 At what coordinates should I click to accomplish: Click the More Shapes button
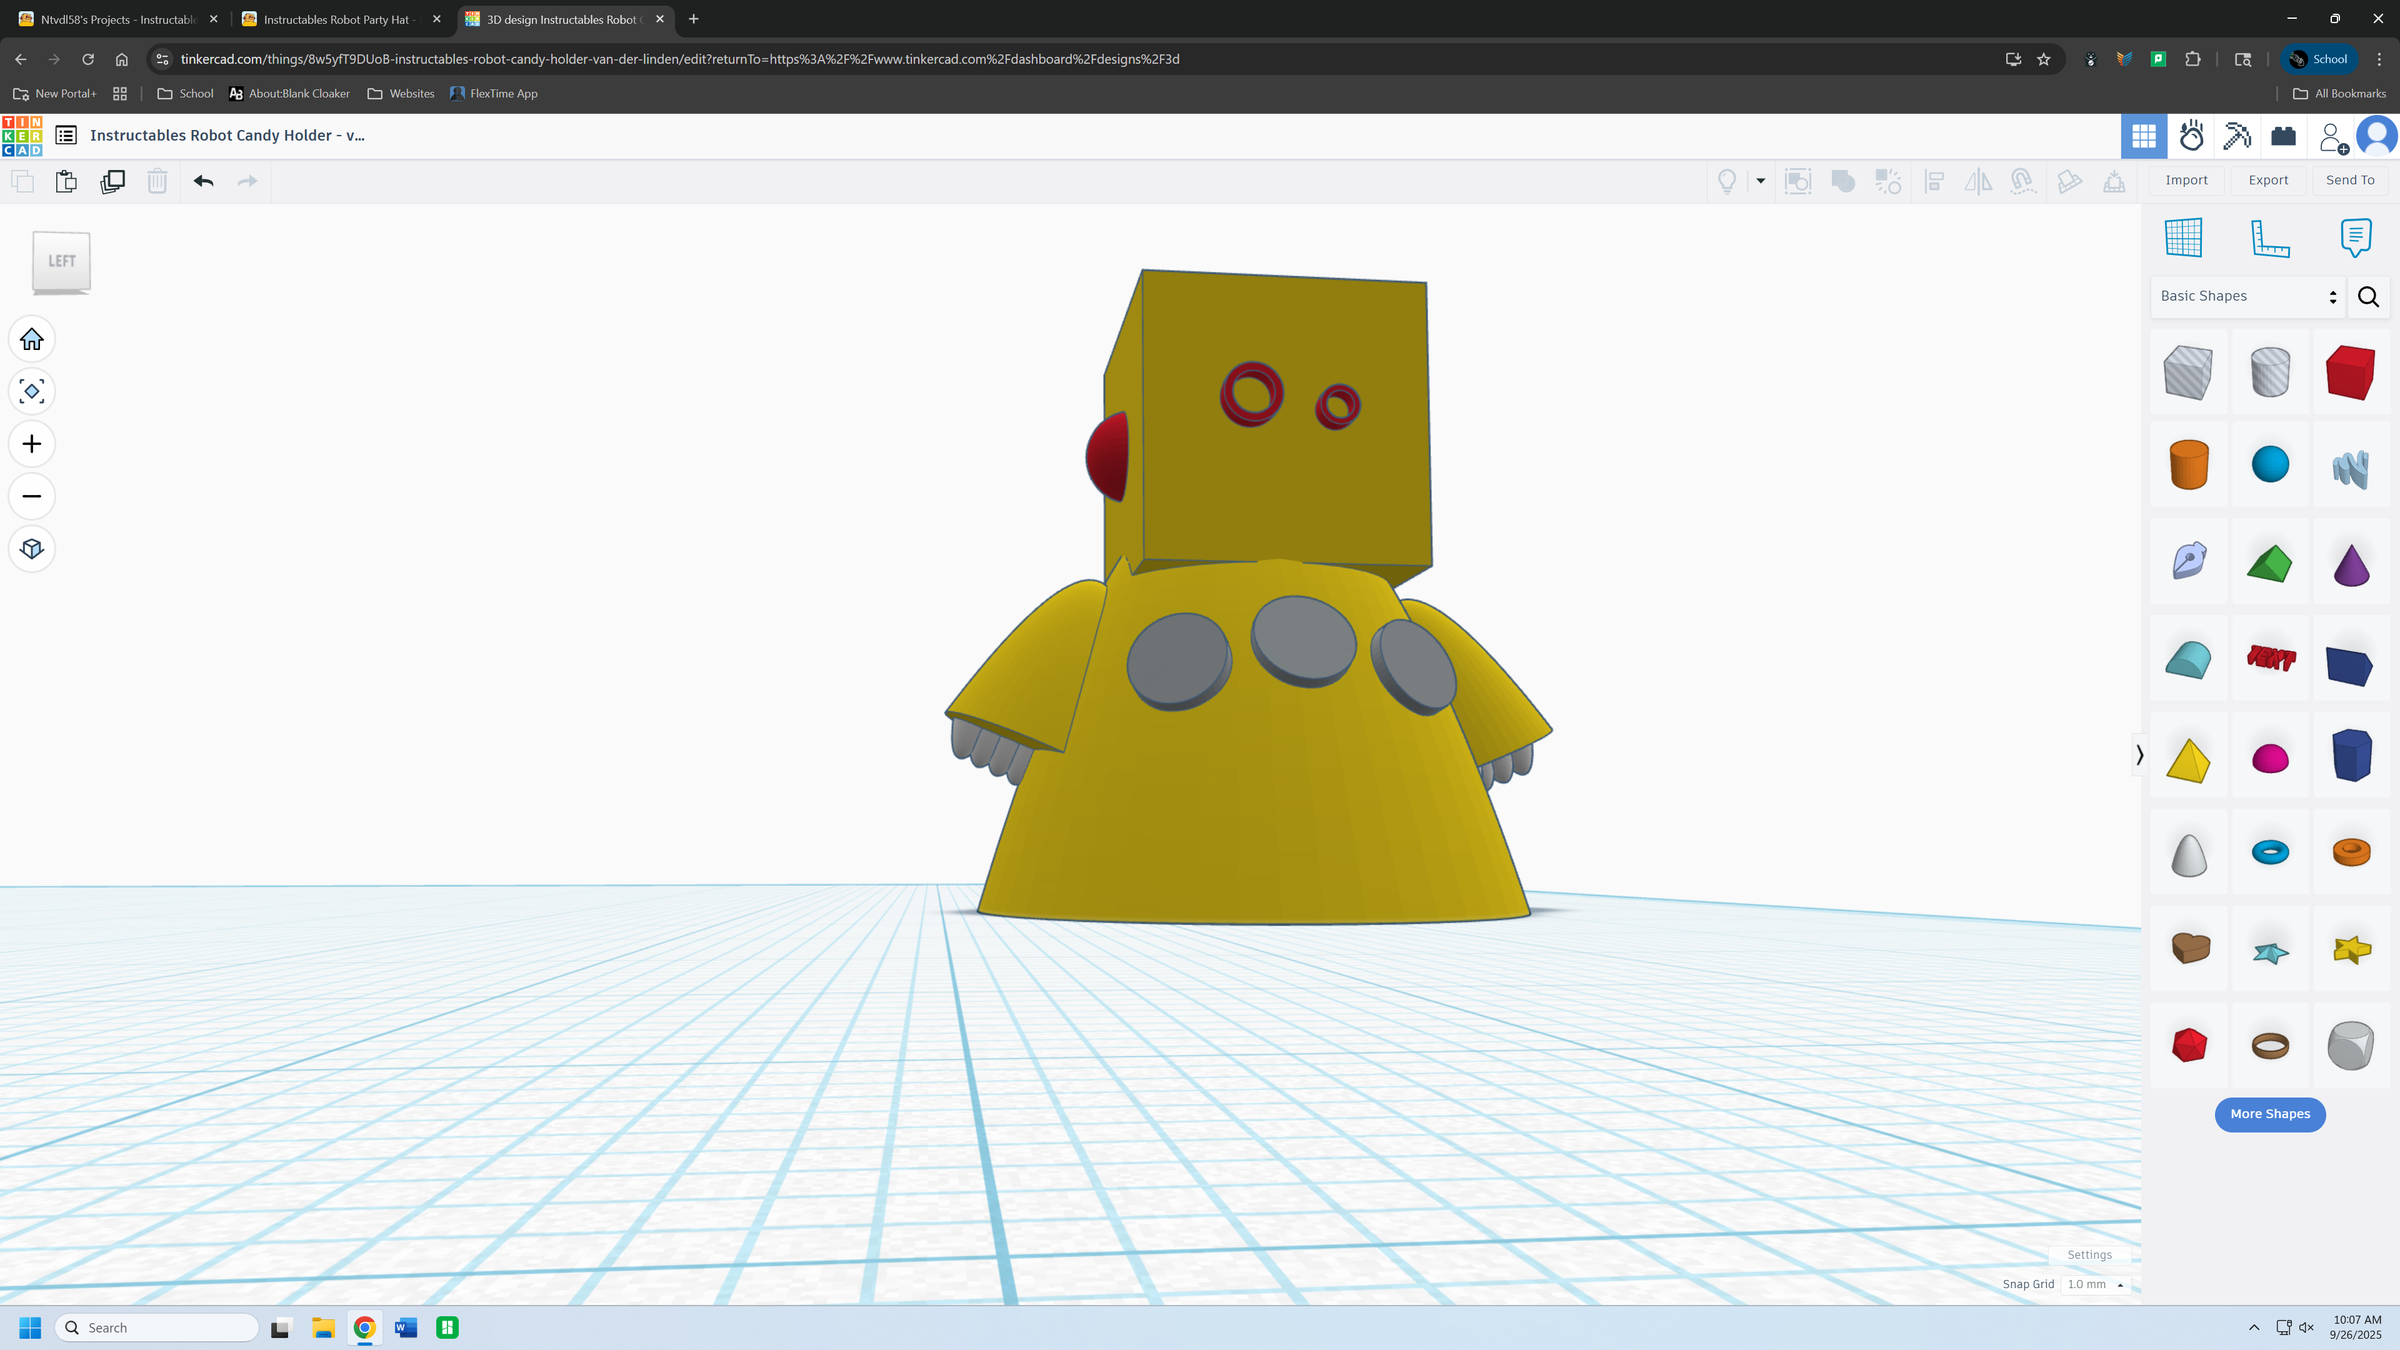[x=2270, y=1114]
